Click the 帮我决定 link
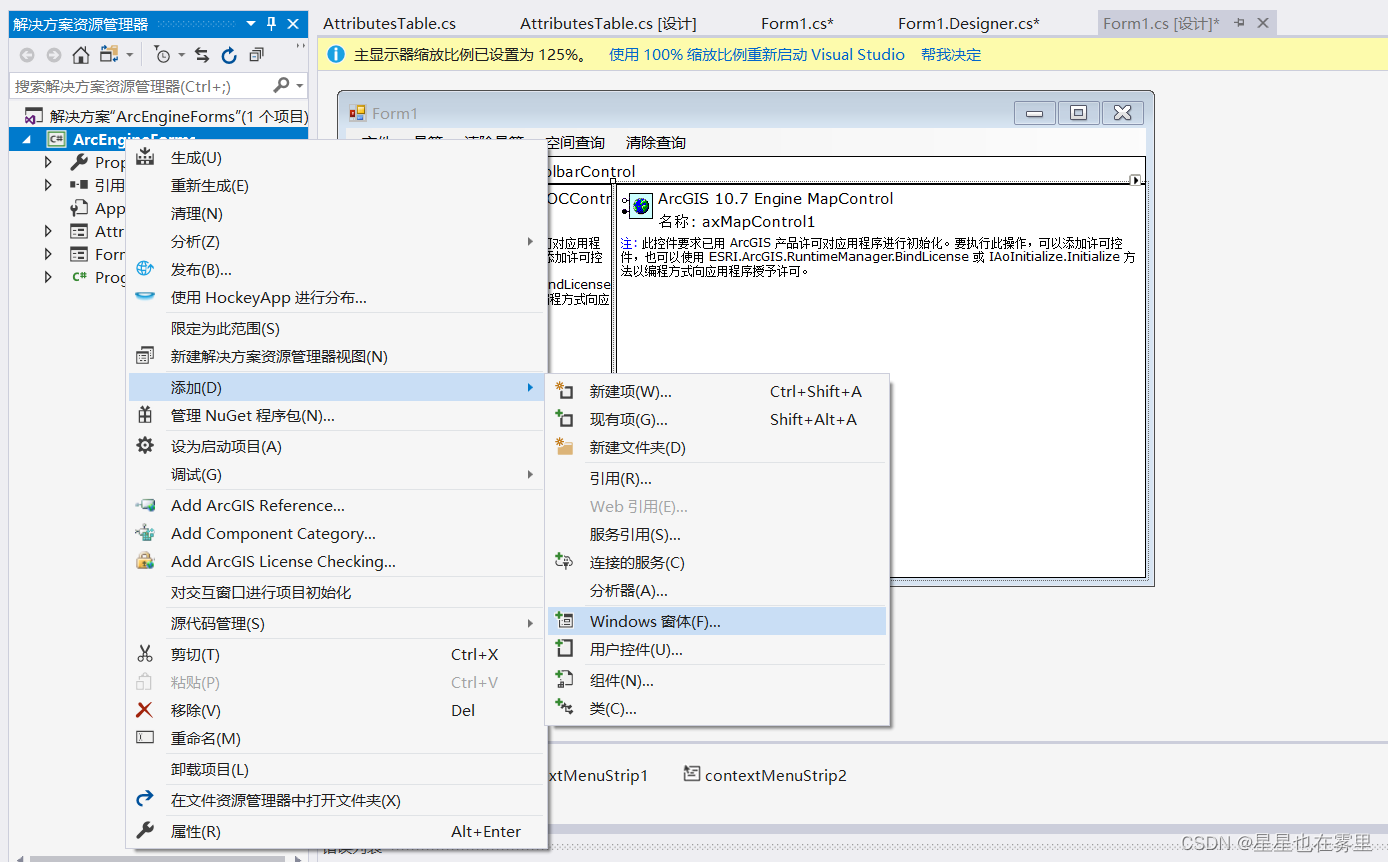1388x862 pixels. coord(951,55)
